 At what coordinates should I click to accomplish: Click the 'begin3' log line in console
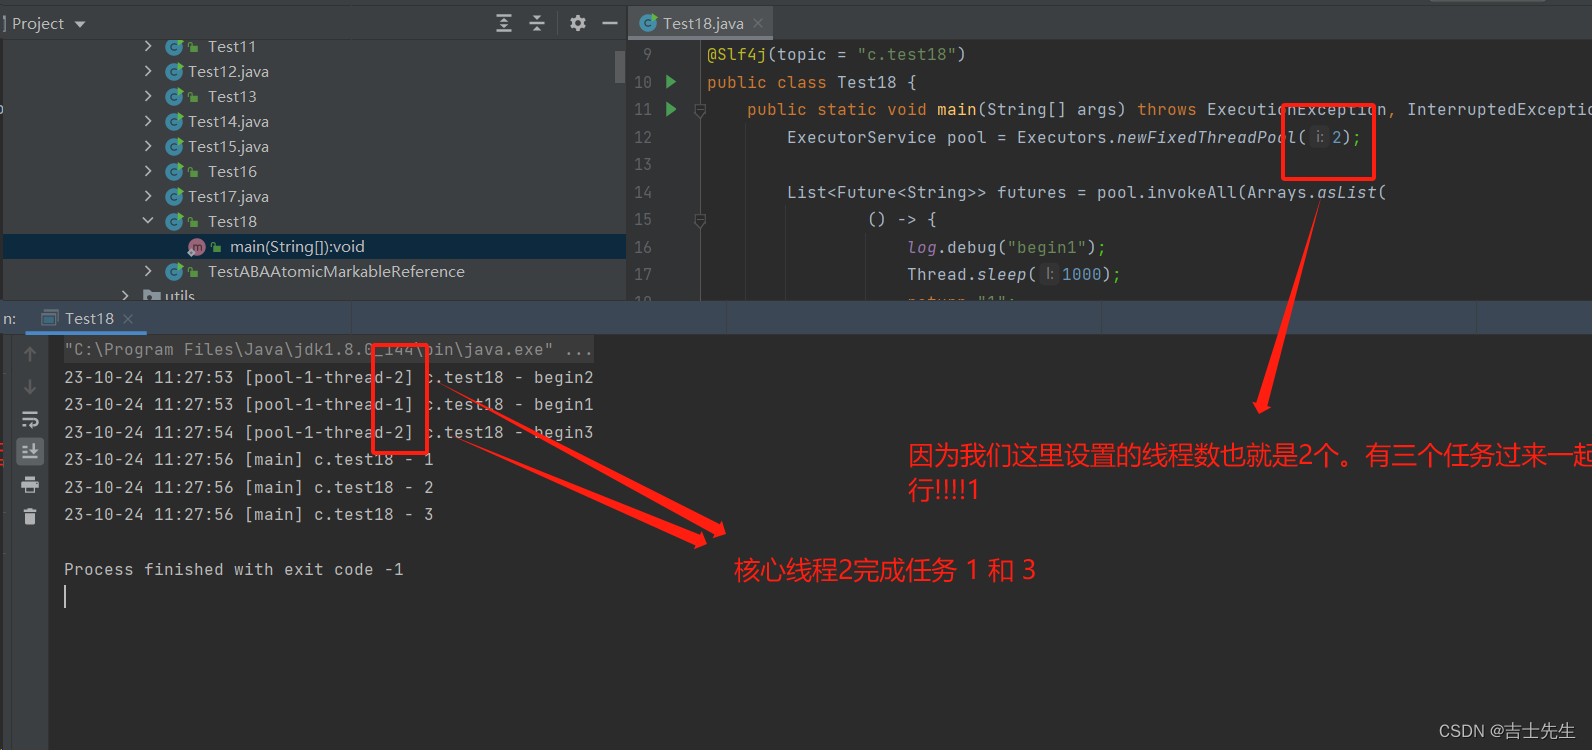(328, 432)
